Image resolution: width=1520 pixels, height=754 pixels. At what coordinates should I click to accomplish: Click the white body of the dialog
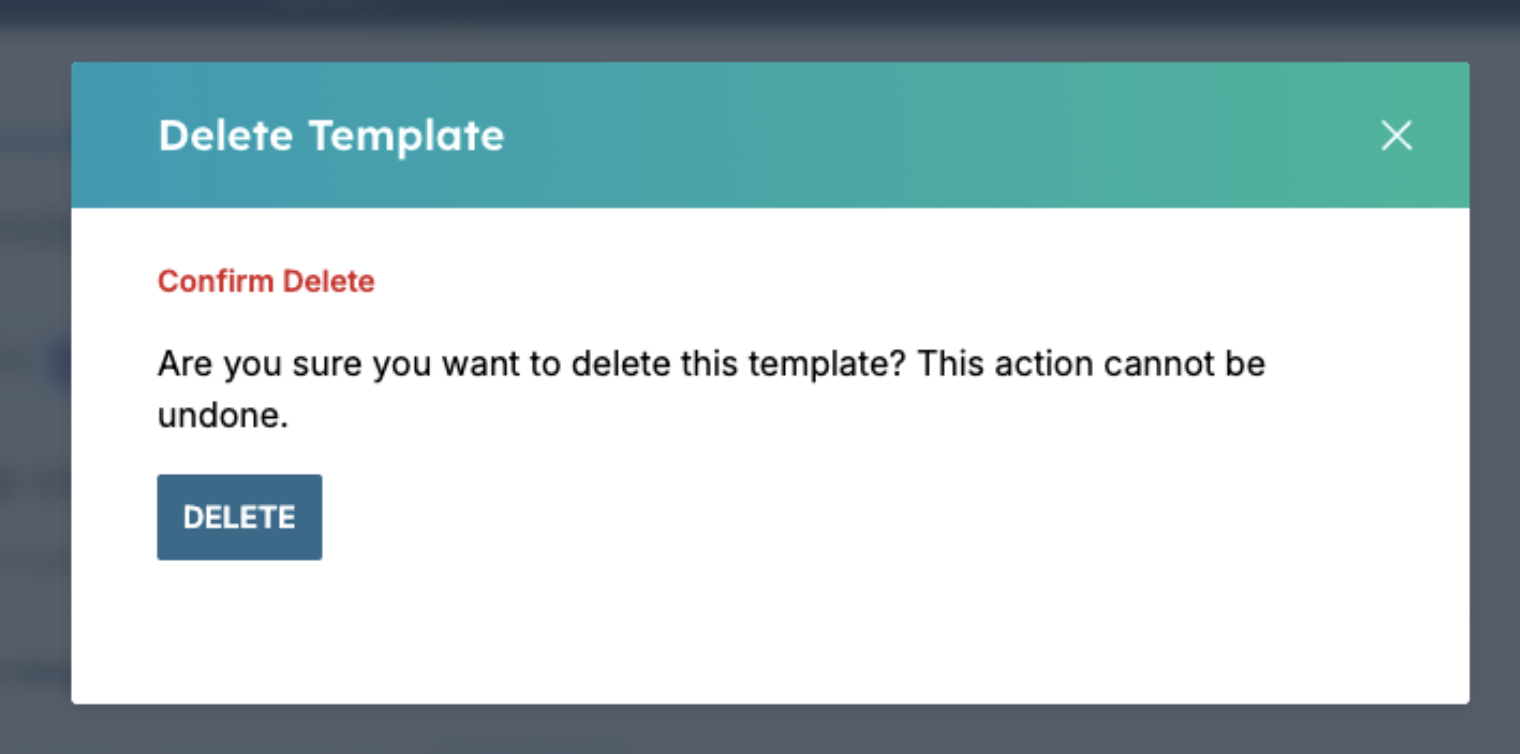tap(800, 630)
